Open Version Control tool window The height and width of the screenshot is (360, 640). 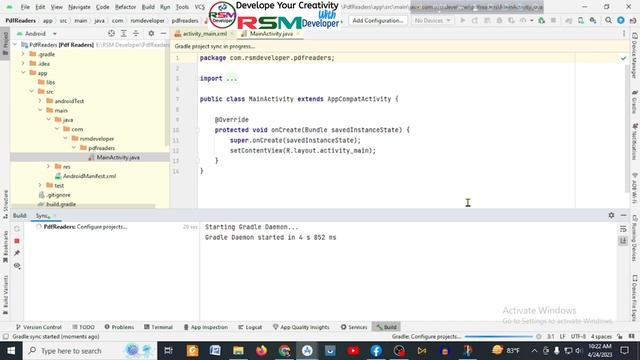tap(38, 327)
